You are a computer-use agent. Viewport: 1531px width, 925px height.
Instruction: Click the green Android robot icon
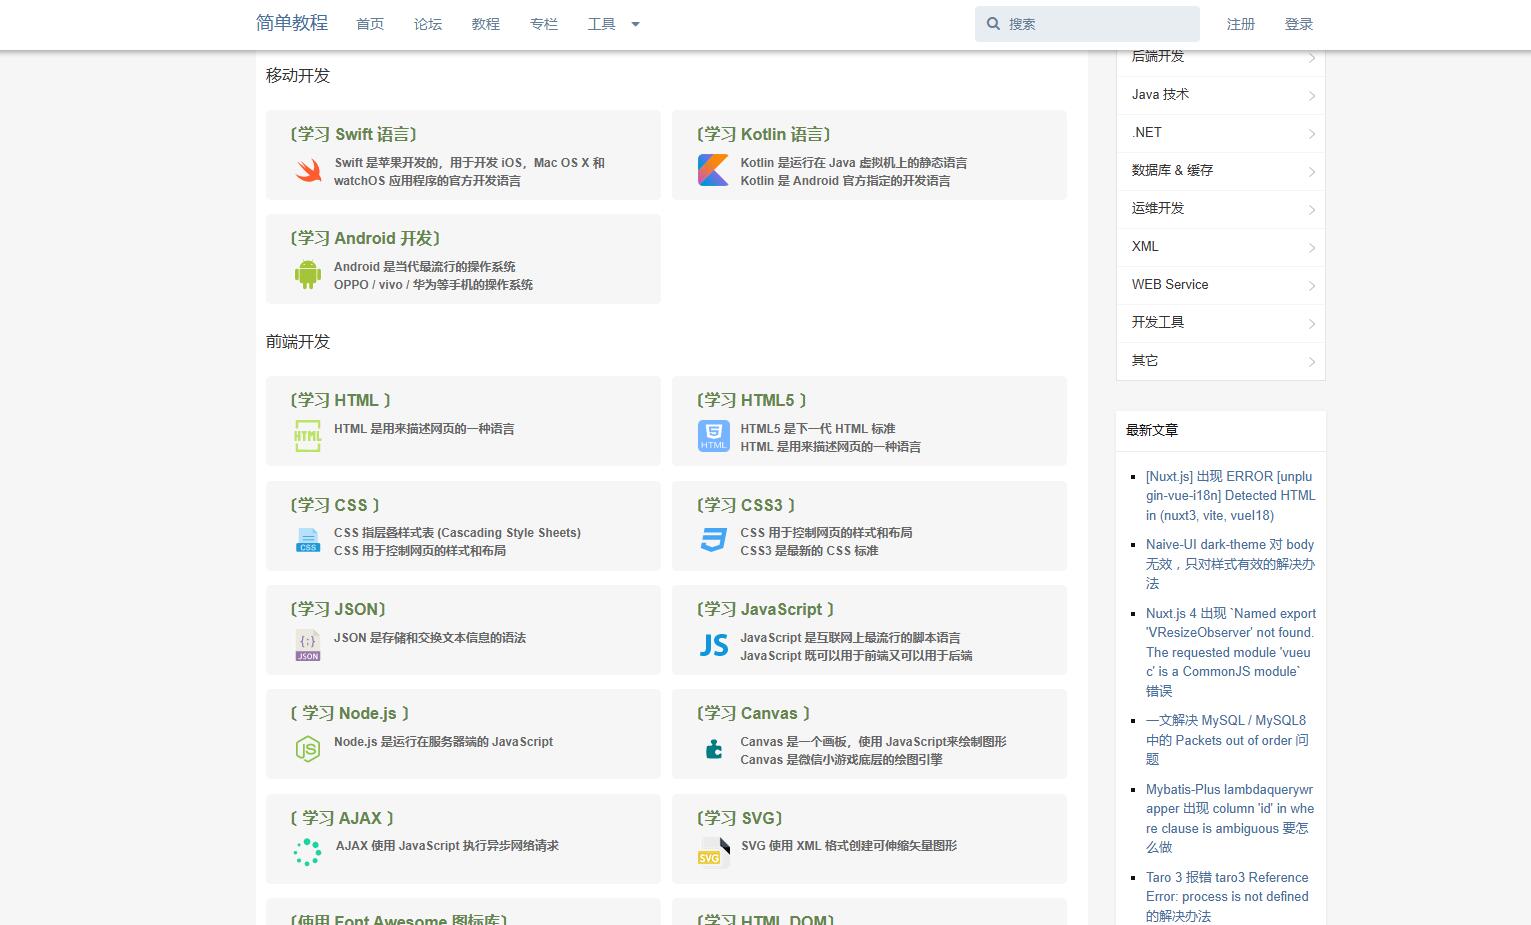[x=308, y=274]
